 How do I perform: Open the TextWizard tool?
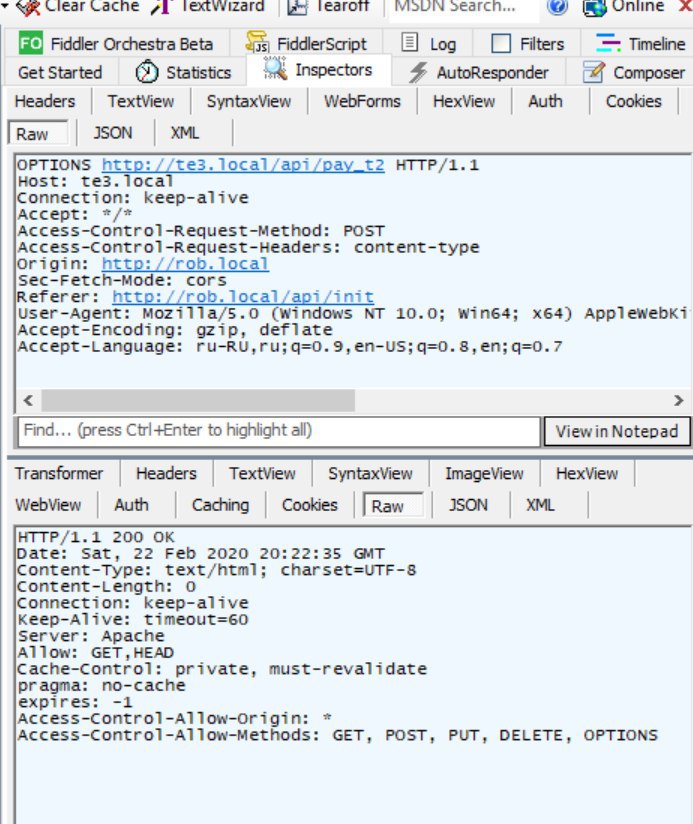pyautogui.click(x=208, y=7)
